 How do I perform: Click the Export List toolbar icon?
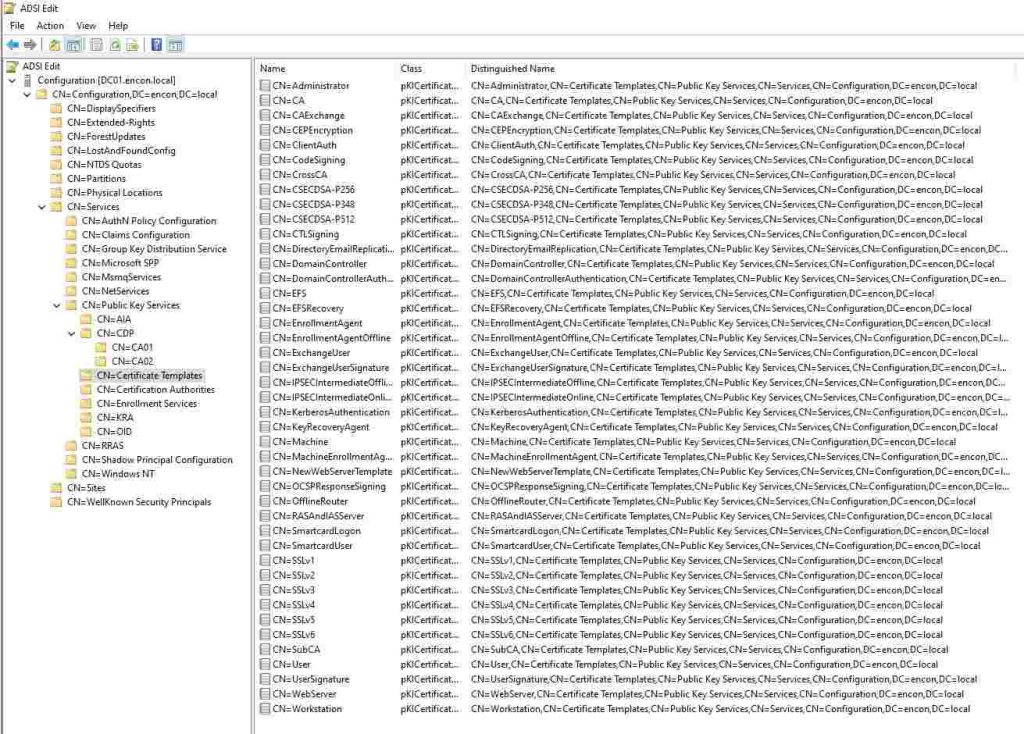click(132, 45)
